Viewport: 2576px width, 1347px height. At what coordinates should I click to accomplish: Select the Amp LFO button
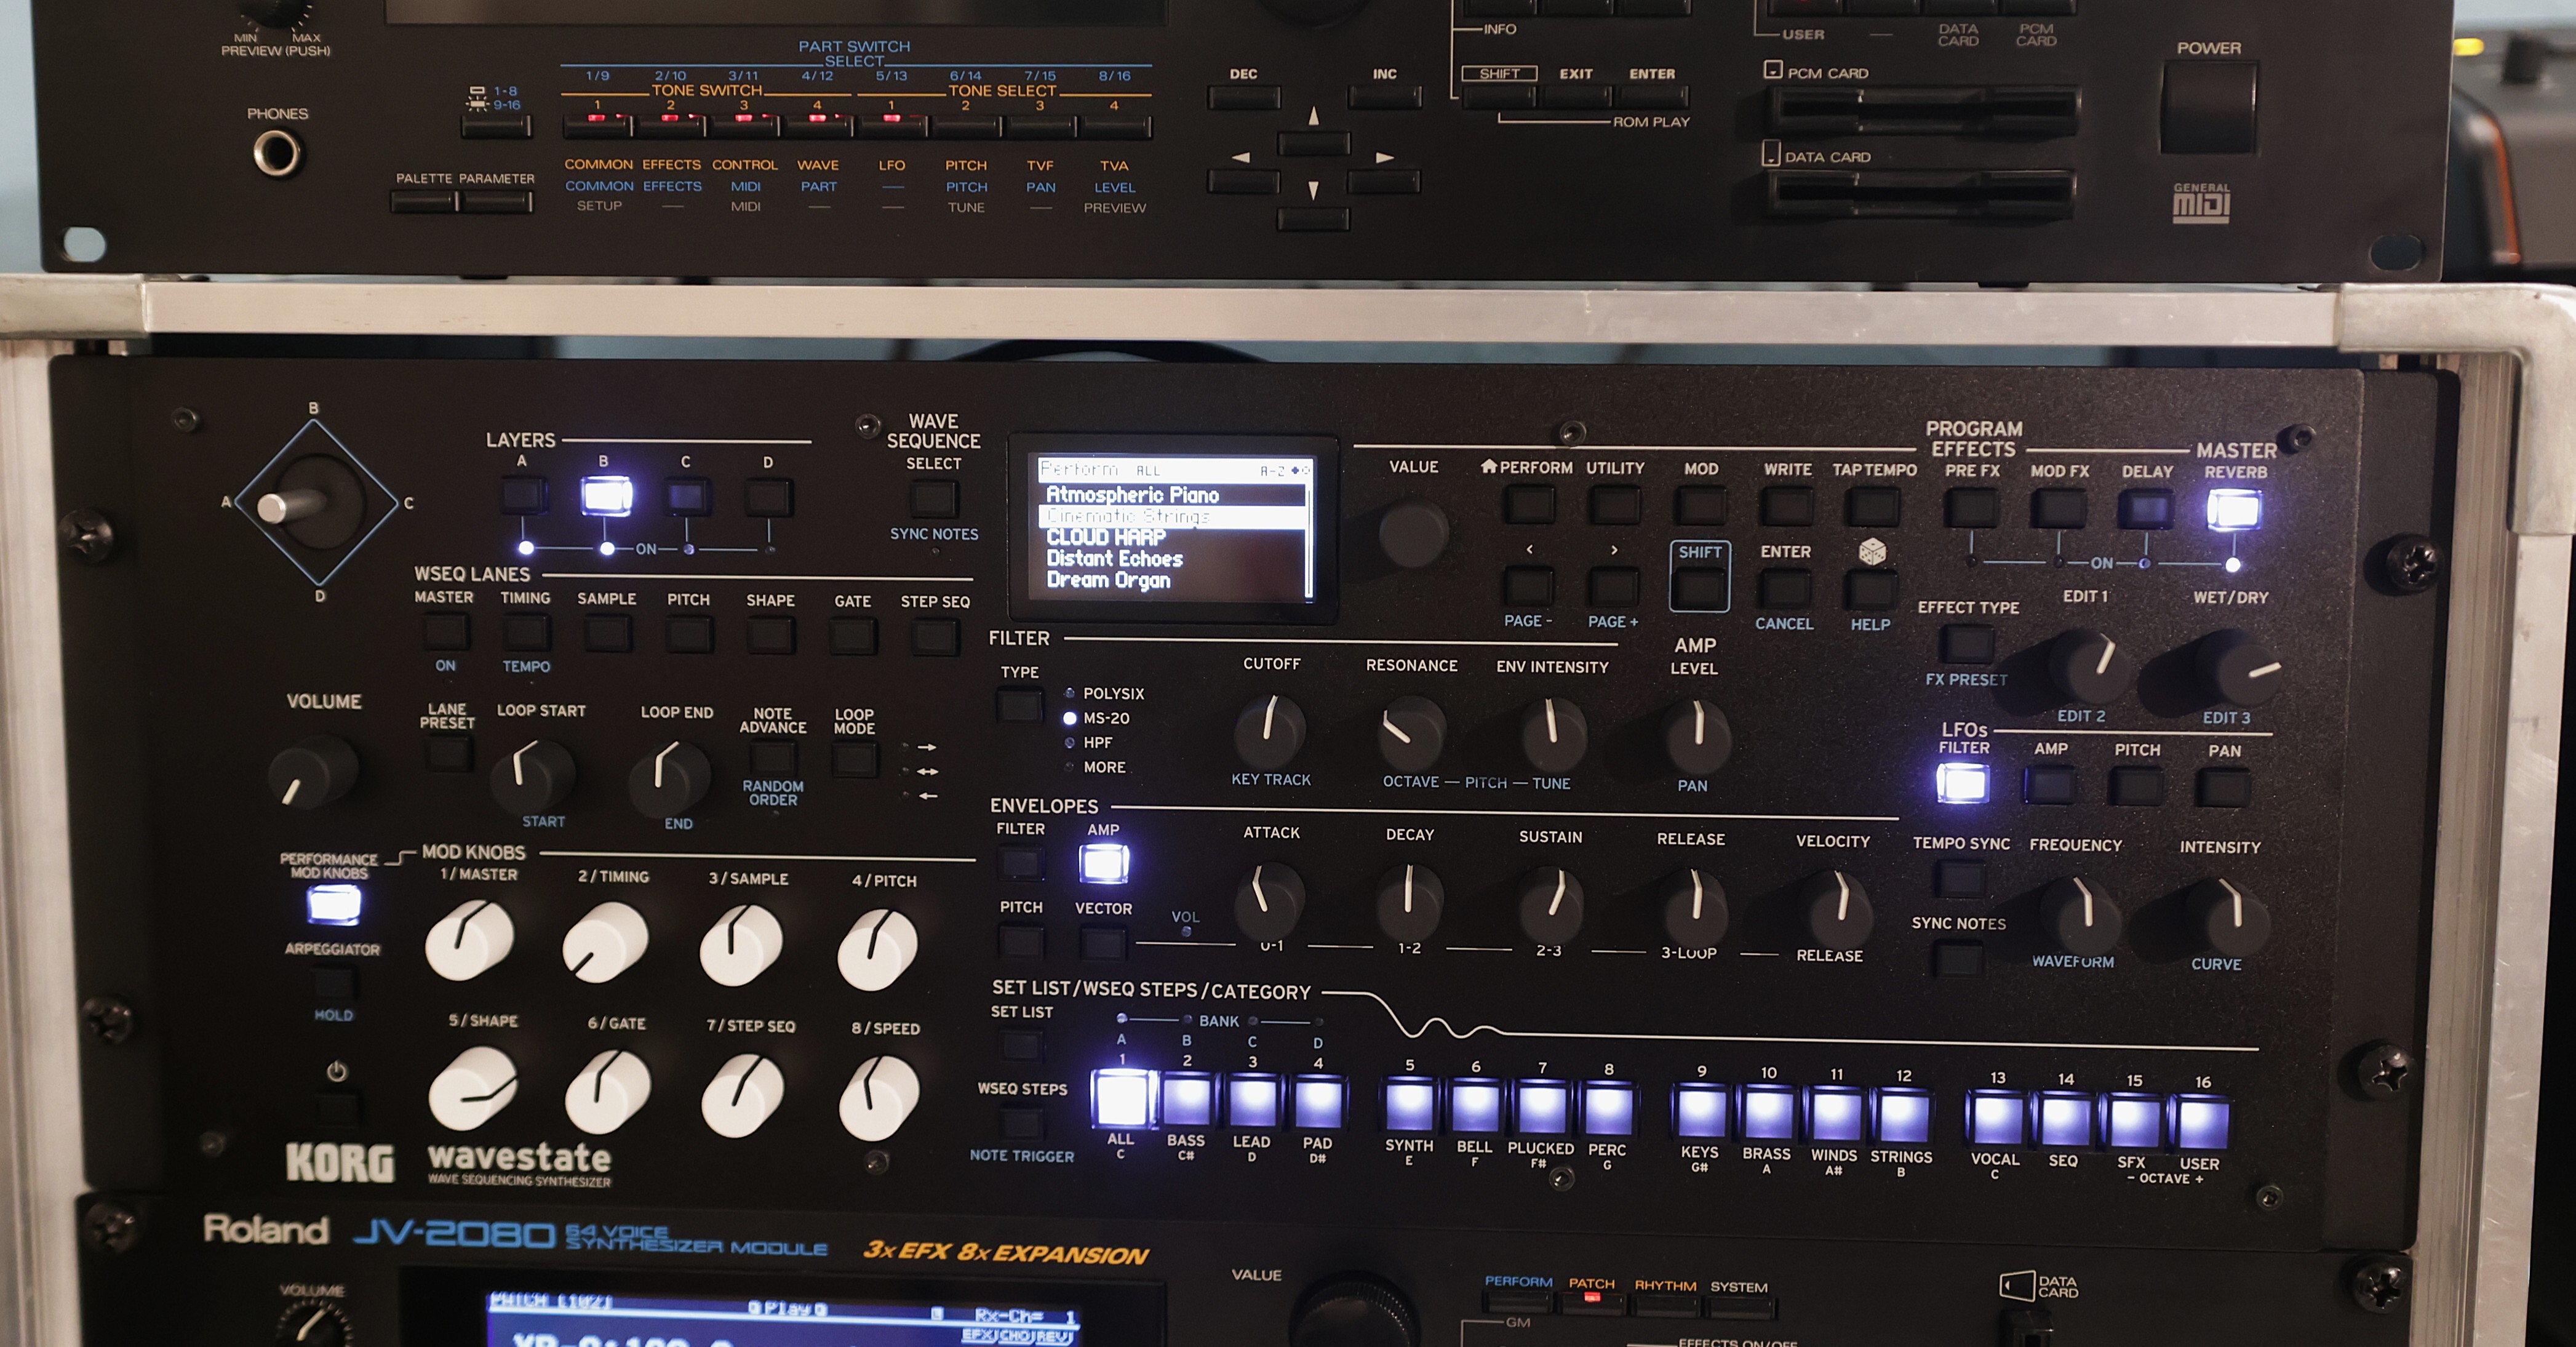pyautogui.click(x=2050, y=785)
